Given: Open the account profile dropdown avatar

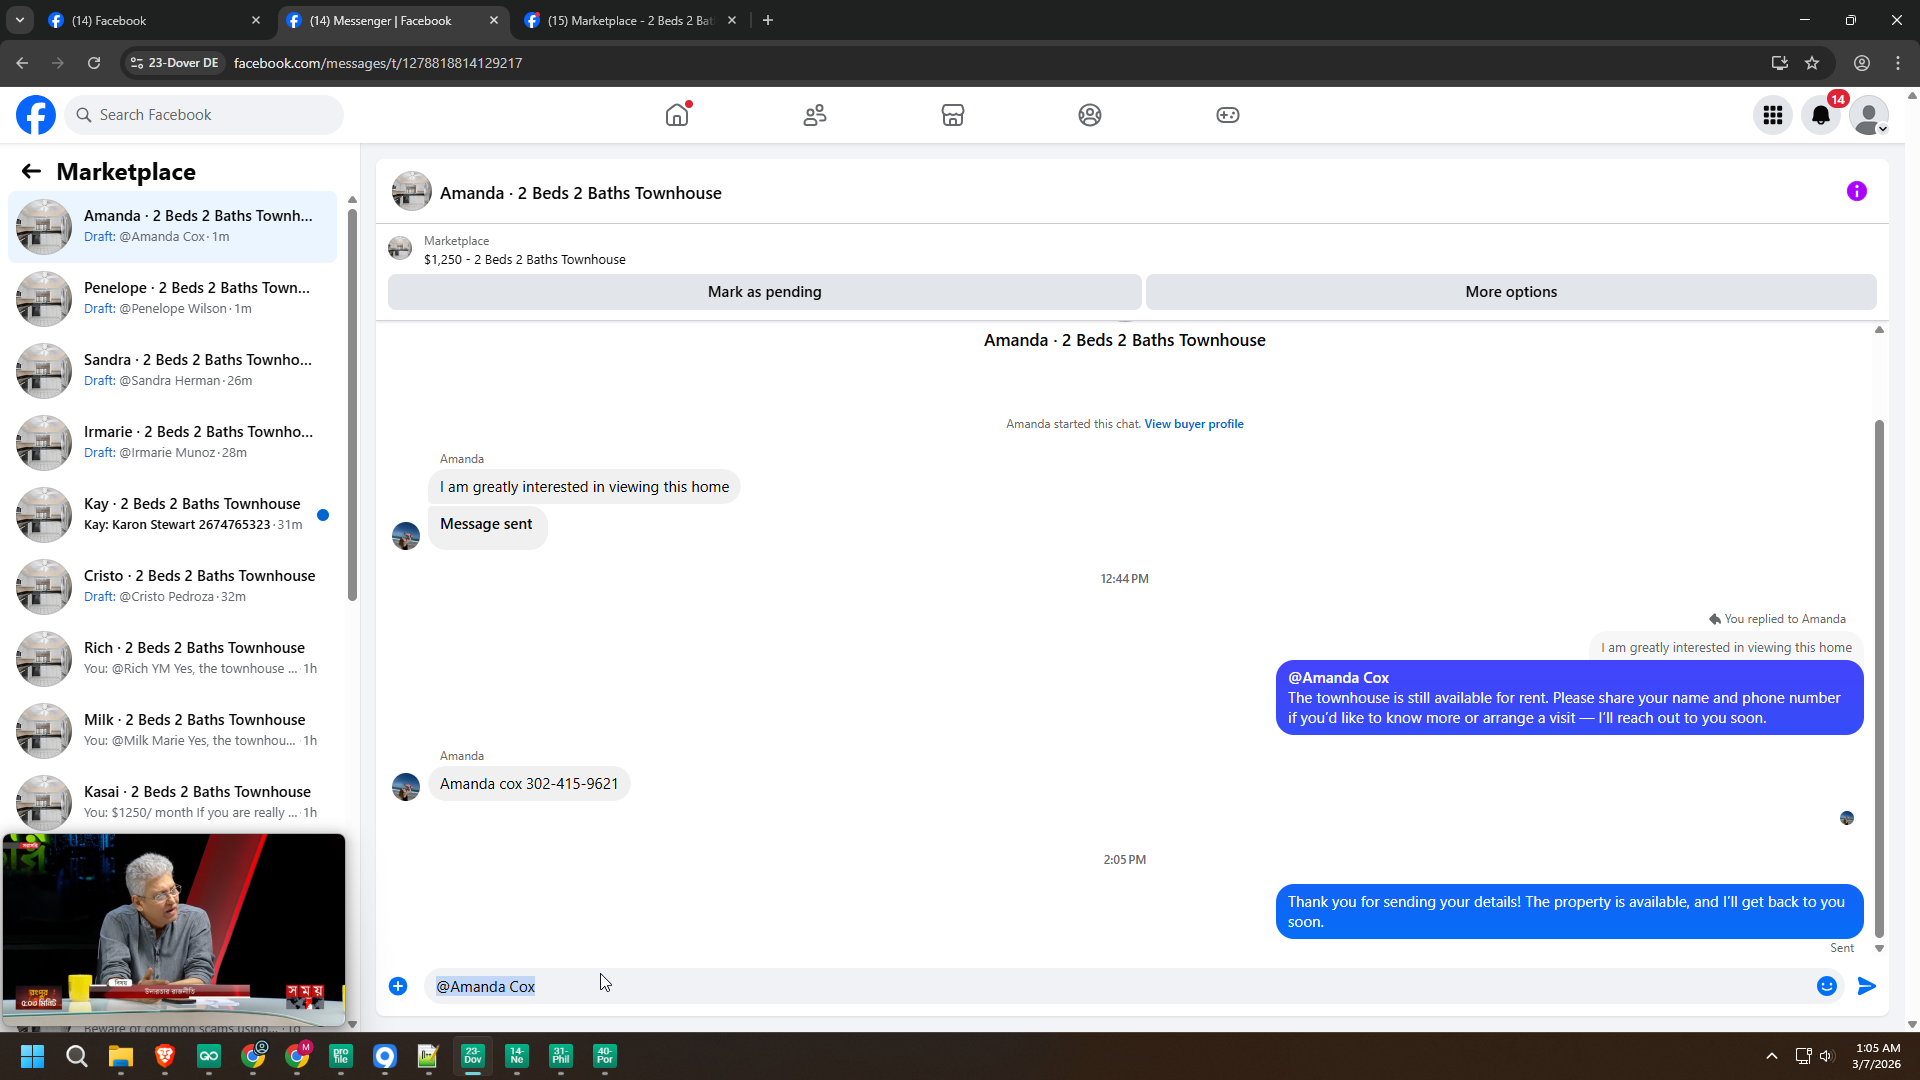Looking at the screenshot, I should pos(1868,115).
